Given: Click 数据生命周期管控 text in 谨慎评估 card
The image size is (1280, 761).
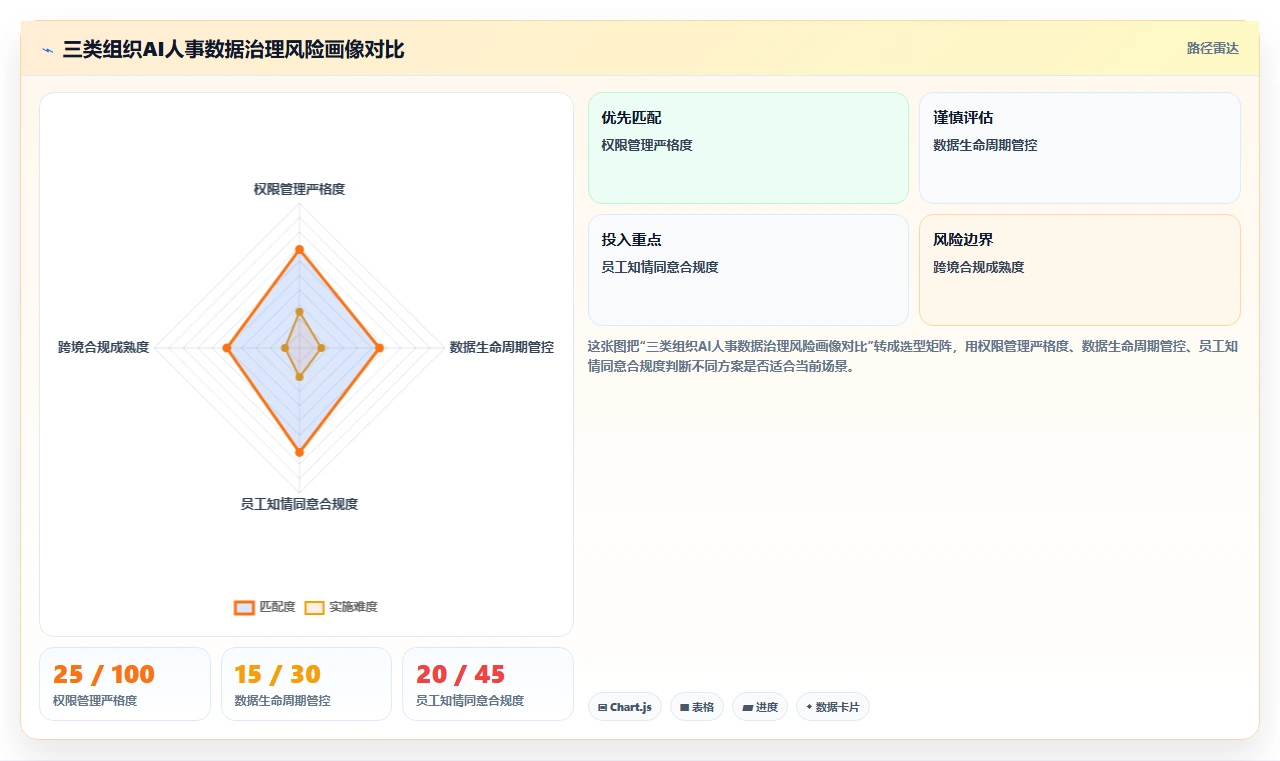Looking at the screenshot, I should (985, 145).
